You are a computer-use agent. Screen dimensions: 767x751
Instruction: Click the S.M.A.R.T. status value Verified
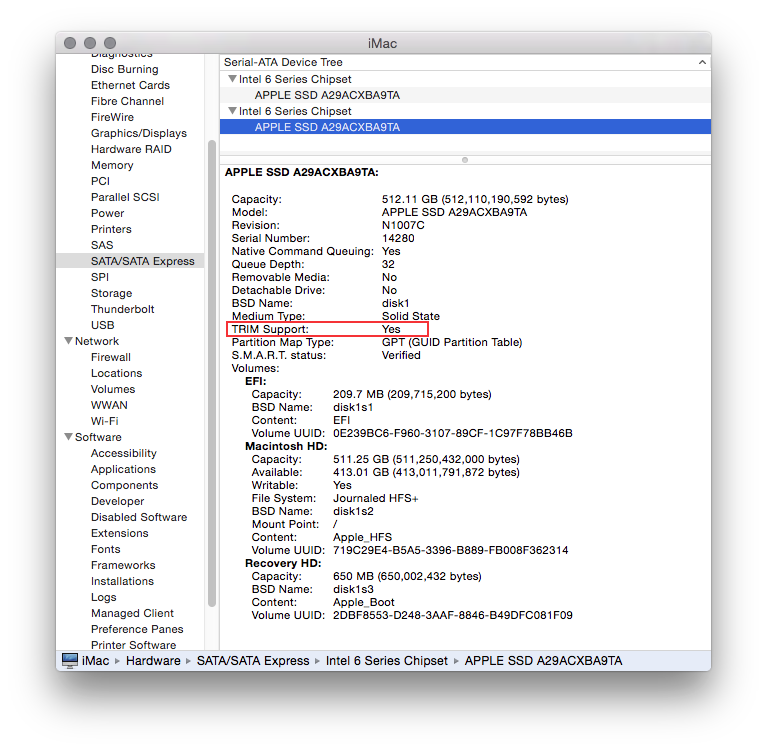401,355
